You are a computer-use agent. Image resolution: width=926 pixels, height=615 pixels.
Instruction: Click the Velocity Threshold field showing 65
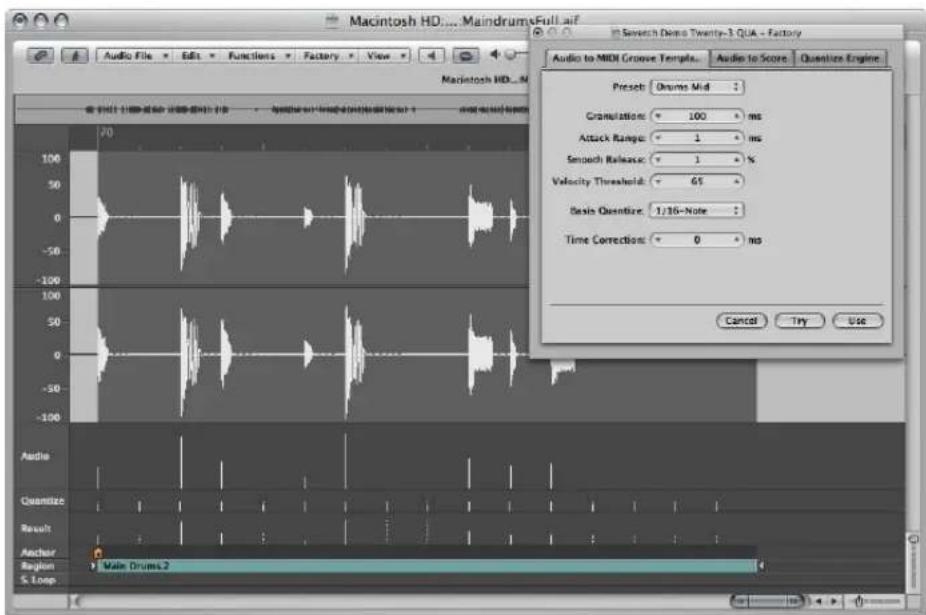coord(697,181)
